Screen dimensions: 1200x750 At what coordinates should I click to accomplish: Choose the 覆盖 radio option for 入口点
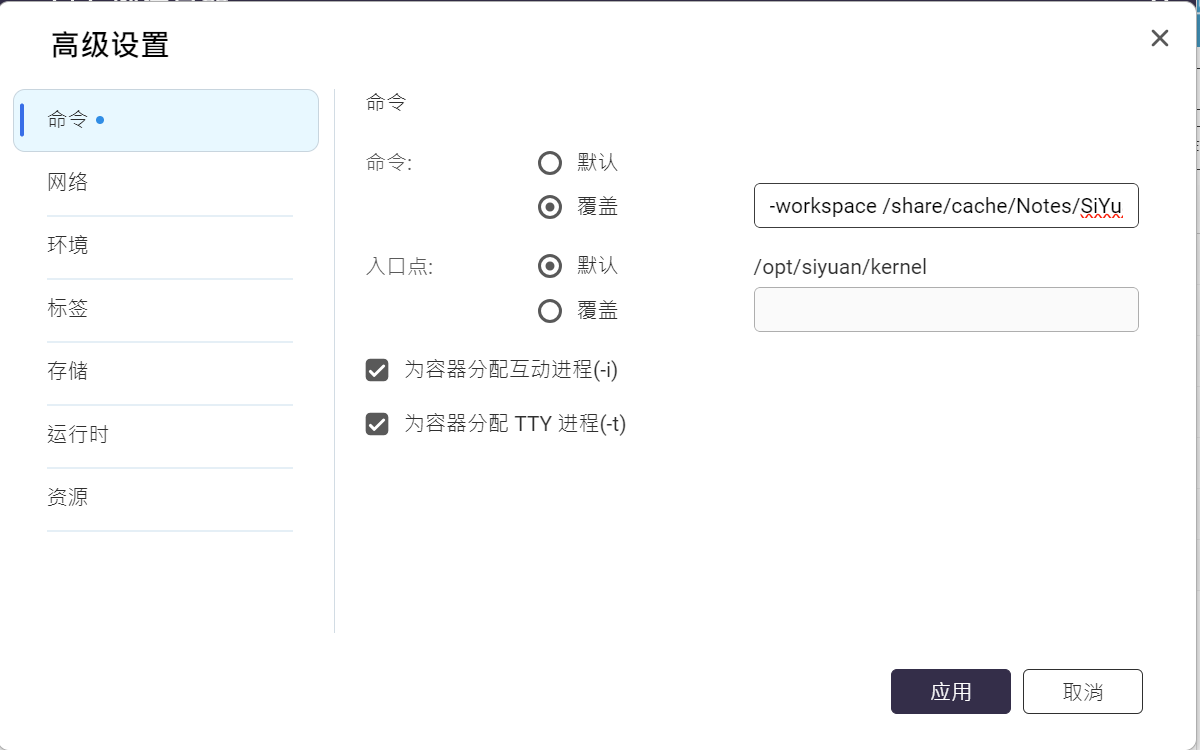pyautogui.click(x=550, y=311)
